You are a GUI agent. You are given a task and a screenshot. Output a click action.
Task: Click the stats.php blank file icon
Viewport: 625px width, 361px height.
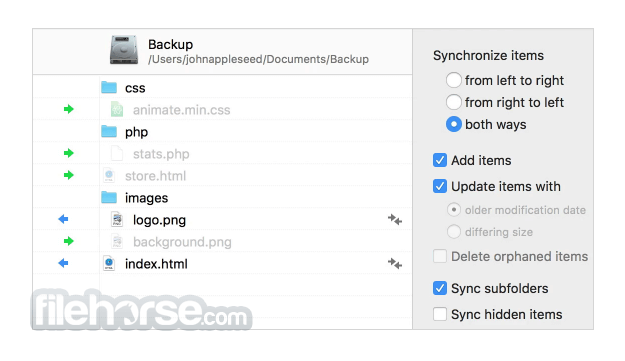click(x=117, y=153)
